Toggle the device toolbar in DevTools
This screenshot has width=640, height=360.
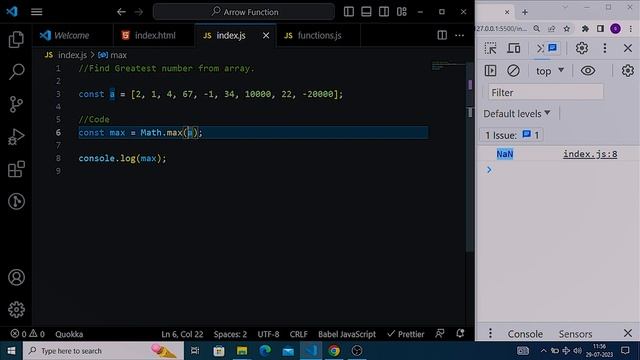coord(513,48)
